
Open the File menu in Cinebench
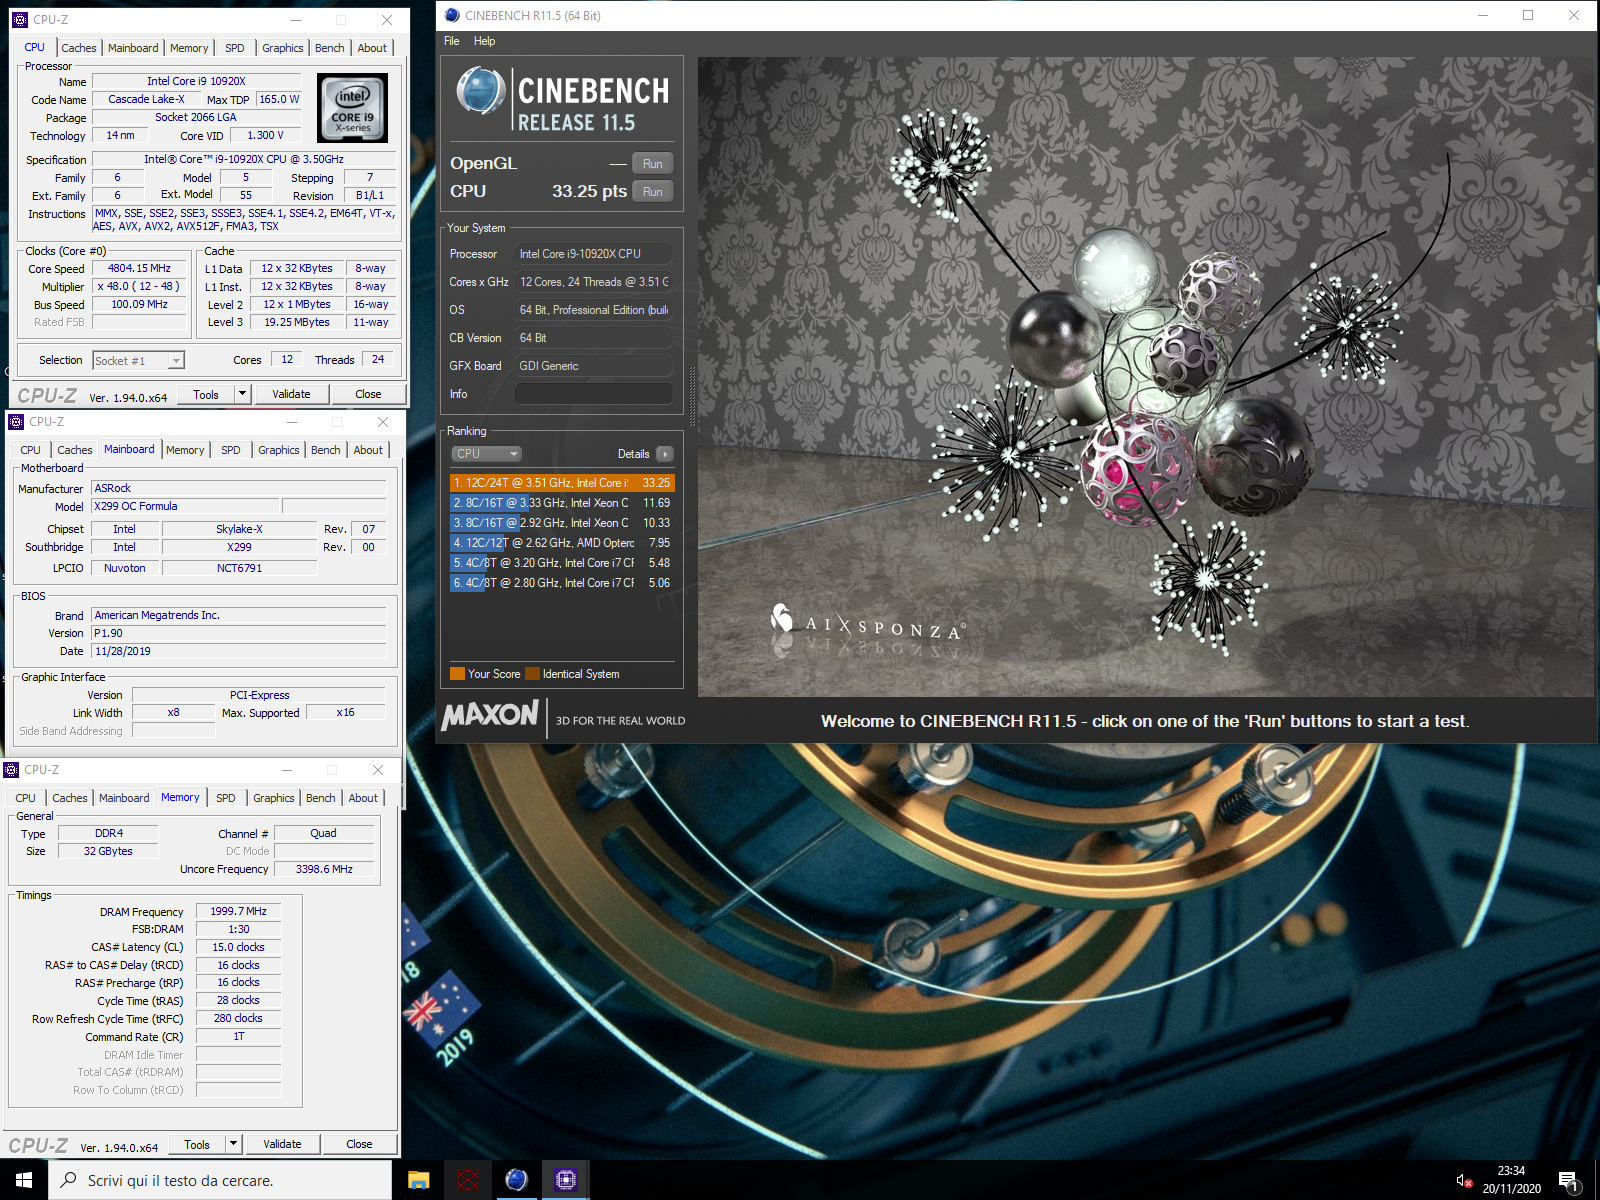click(452, 41)
